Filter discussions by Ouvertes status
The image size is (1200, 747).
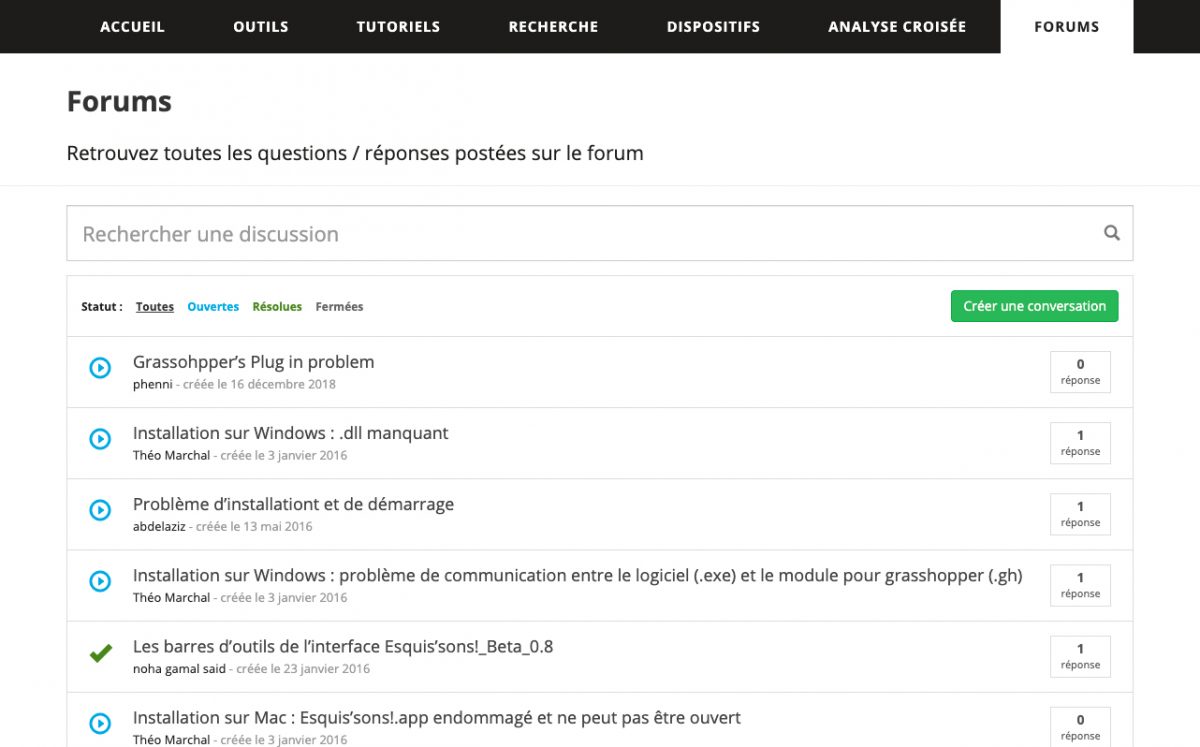coord(213,307)
